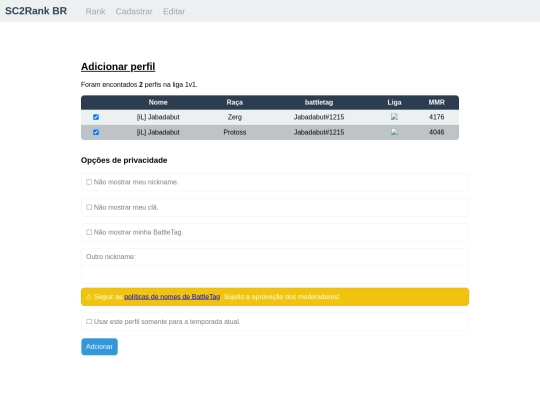This screenshot has width=540, height=405.
Task: Go to the Rank menu item
Action: [95, 11]
